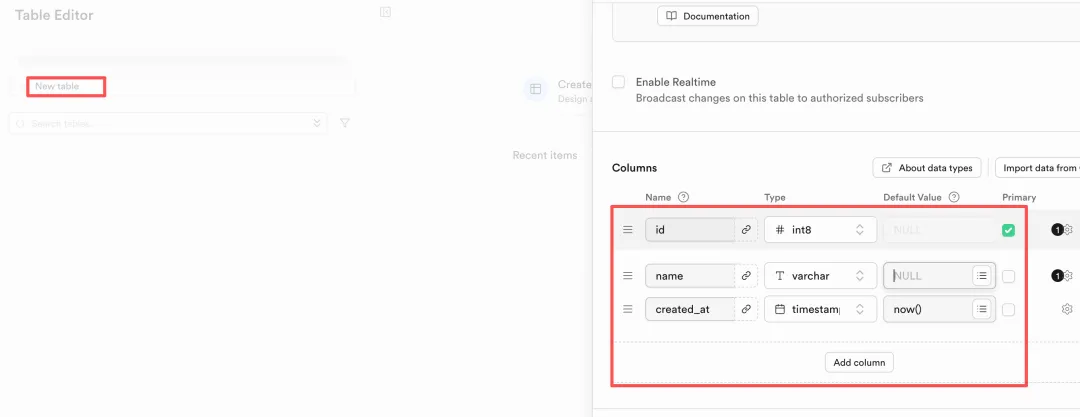Open settings gear for the name column

[1067, 276]
